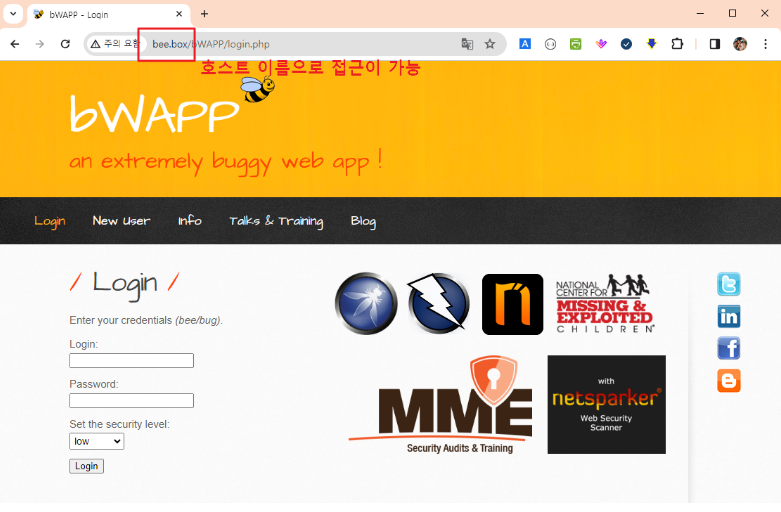Open the Missing & Exploited Children logo

[605, 303]
